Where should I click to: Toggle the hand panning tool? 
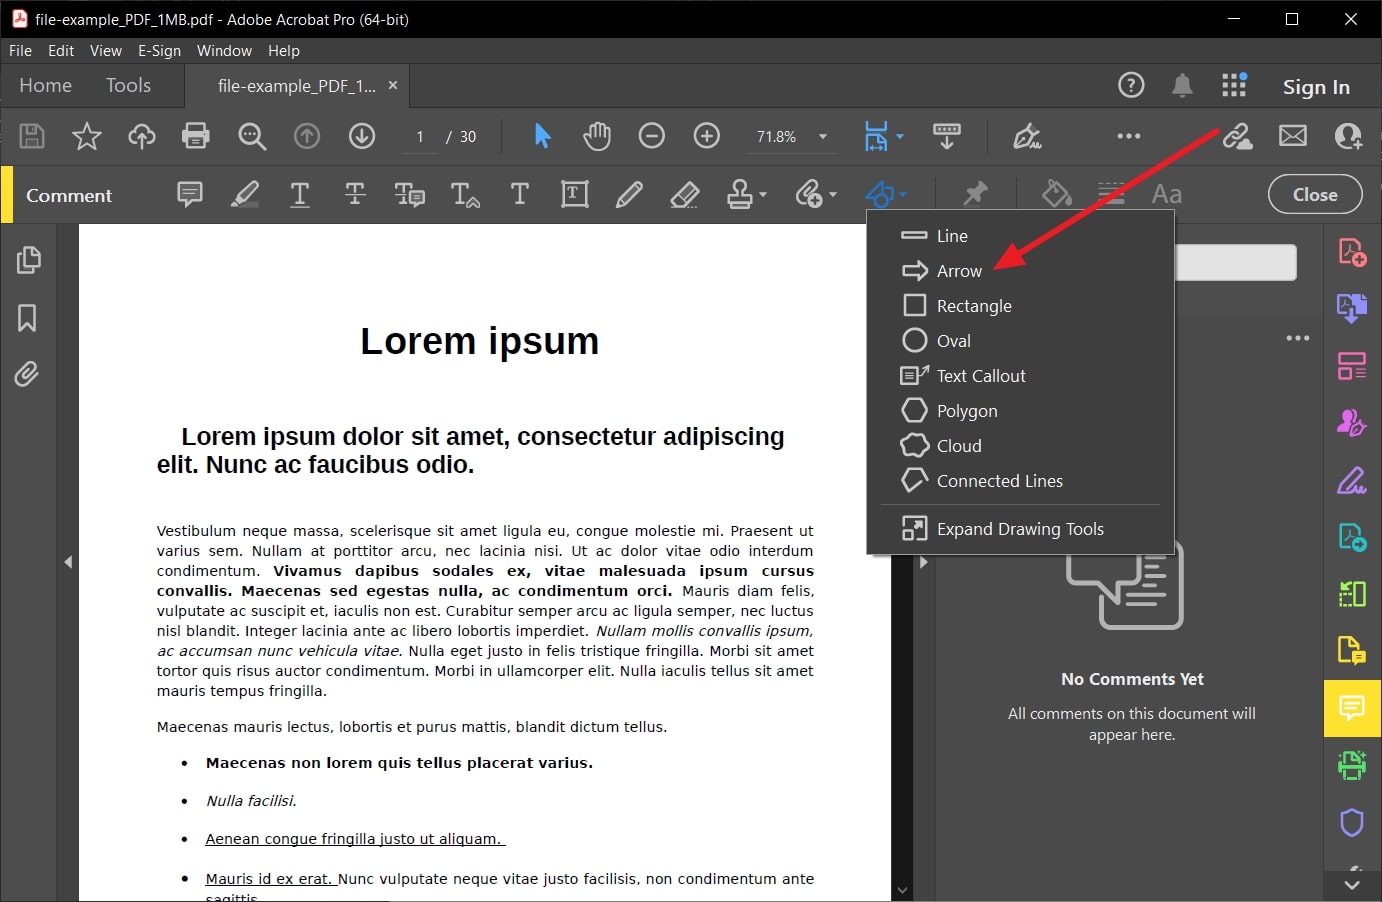click(x=596, y=135)
